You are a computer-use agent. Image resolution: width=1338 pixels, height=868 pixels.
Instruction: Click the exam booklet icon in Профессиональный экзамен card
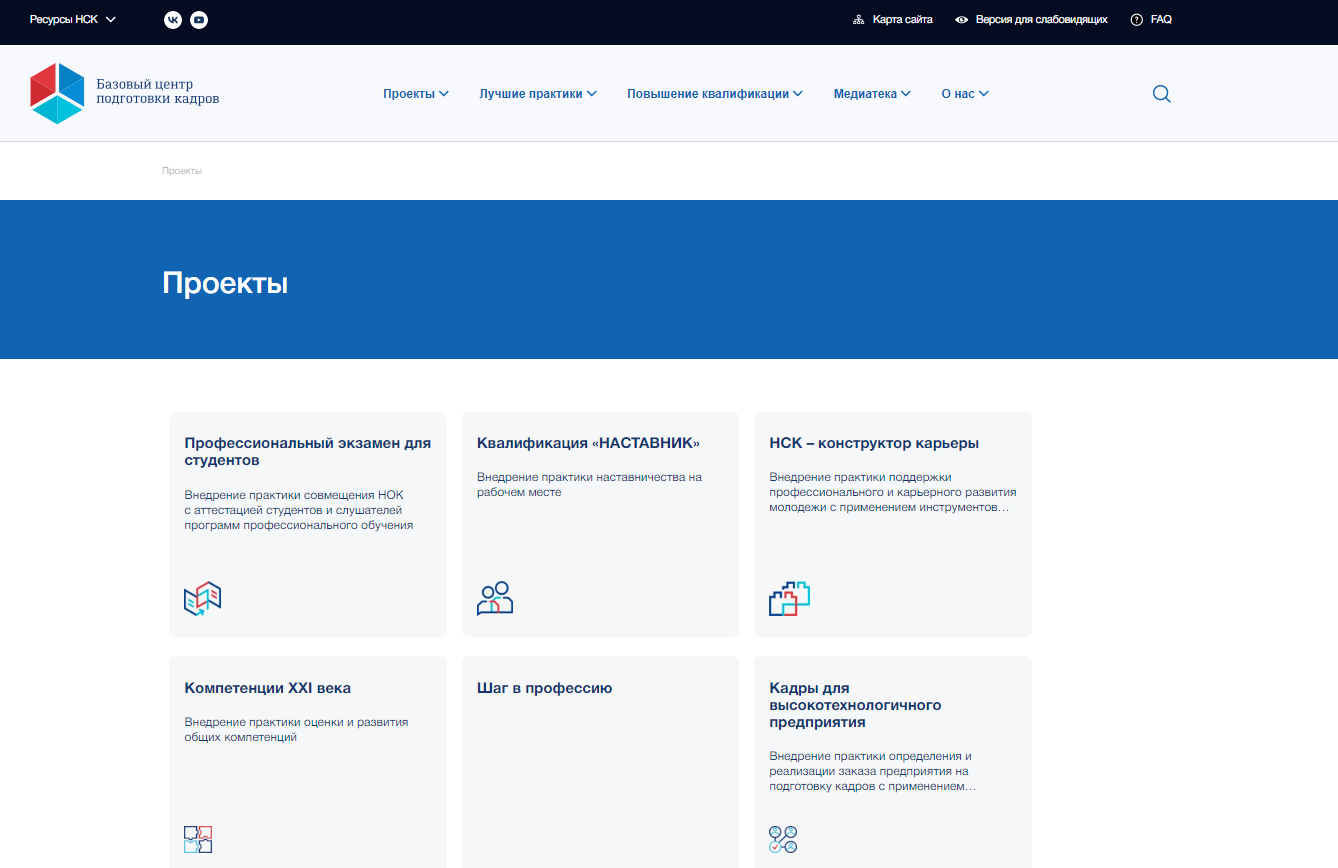pyautogui.click(x=203, y=598)
